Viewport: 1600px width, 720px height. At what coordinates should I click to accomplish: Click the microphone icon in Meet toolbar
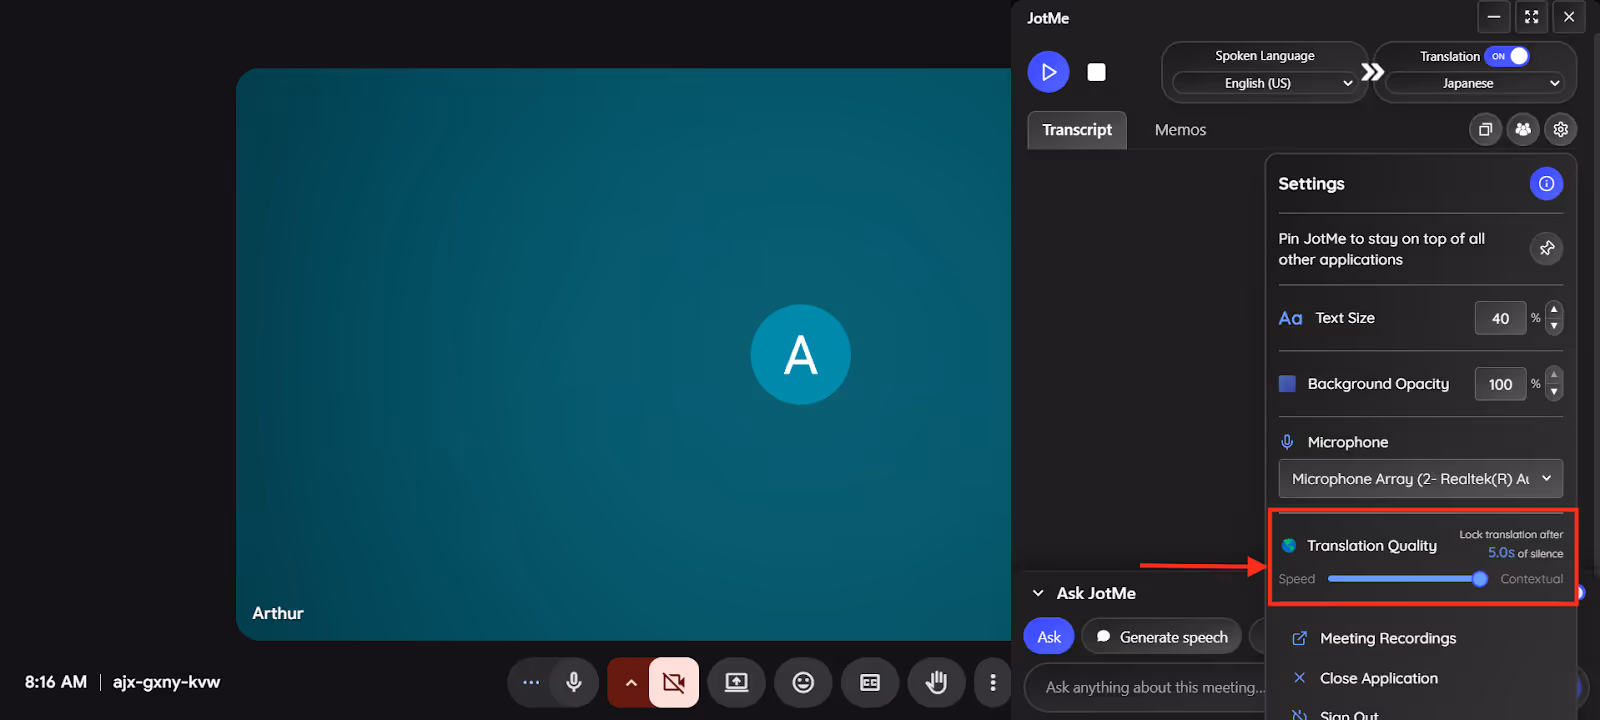[x=574, y=682]
